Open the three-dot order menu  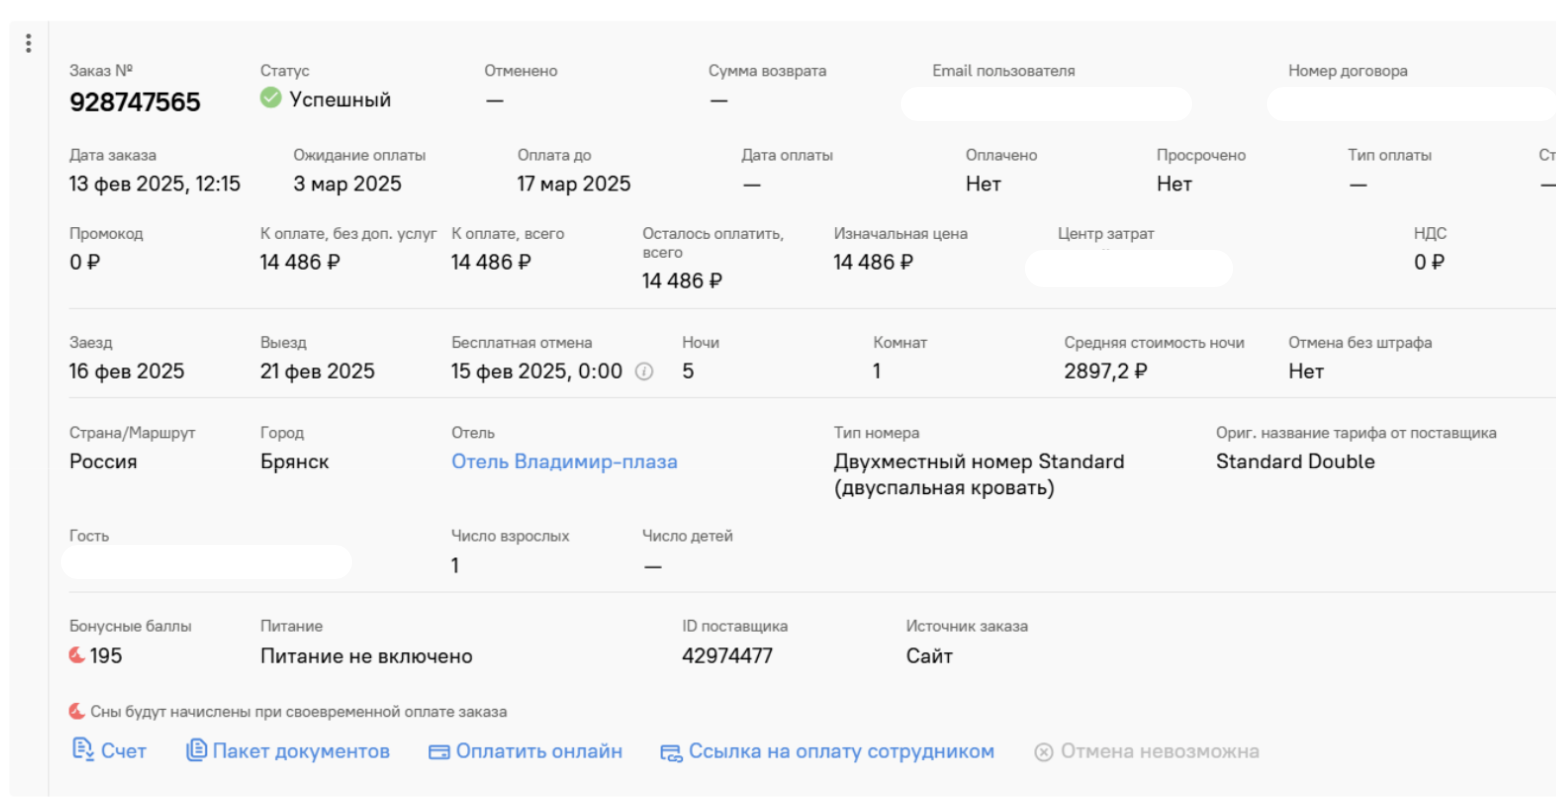(x=28, y=43)
